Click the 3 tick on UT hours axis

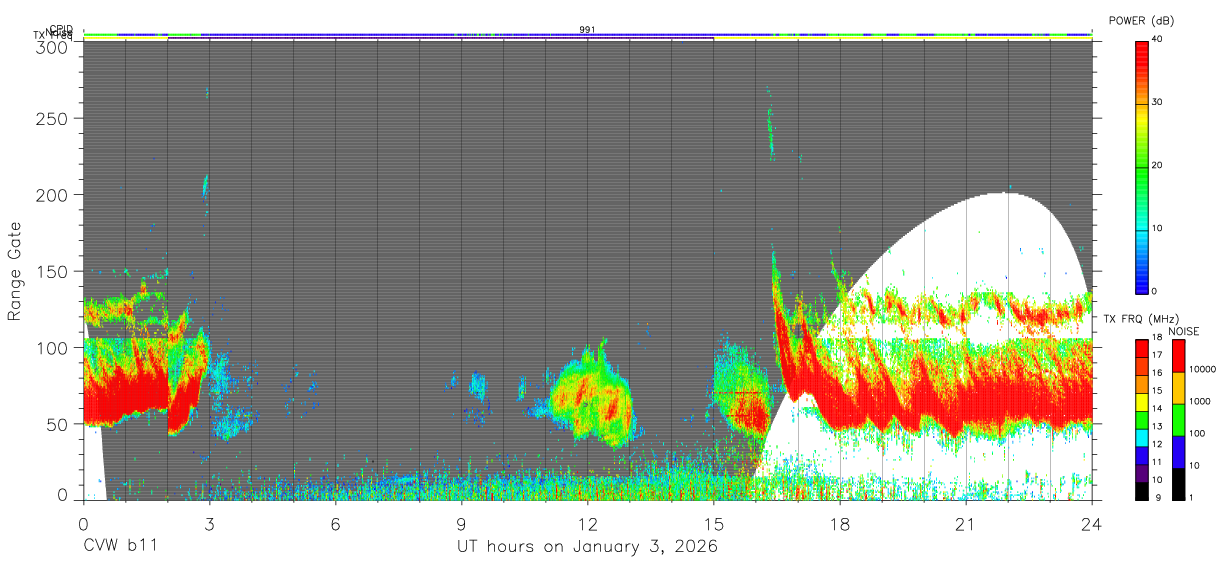[x=209, y=524]
